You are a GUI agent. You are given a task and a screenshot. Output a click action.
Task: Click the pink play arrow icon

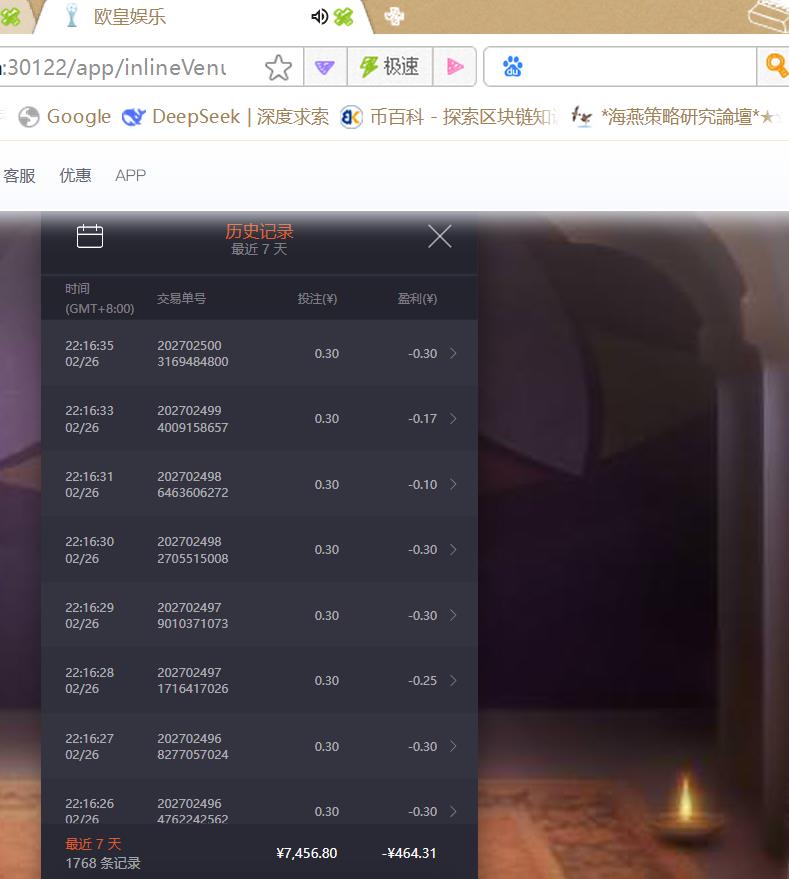(455, 67)
